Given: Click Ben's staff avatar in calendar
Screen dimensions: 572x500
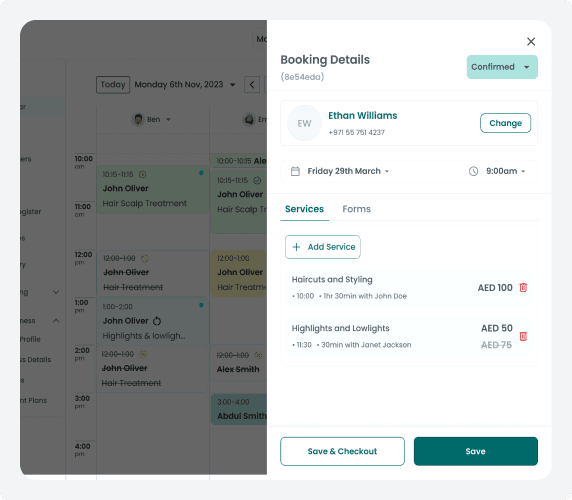Looking at the screenshot, I should 138,120.
